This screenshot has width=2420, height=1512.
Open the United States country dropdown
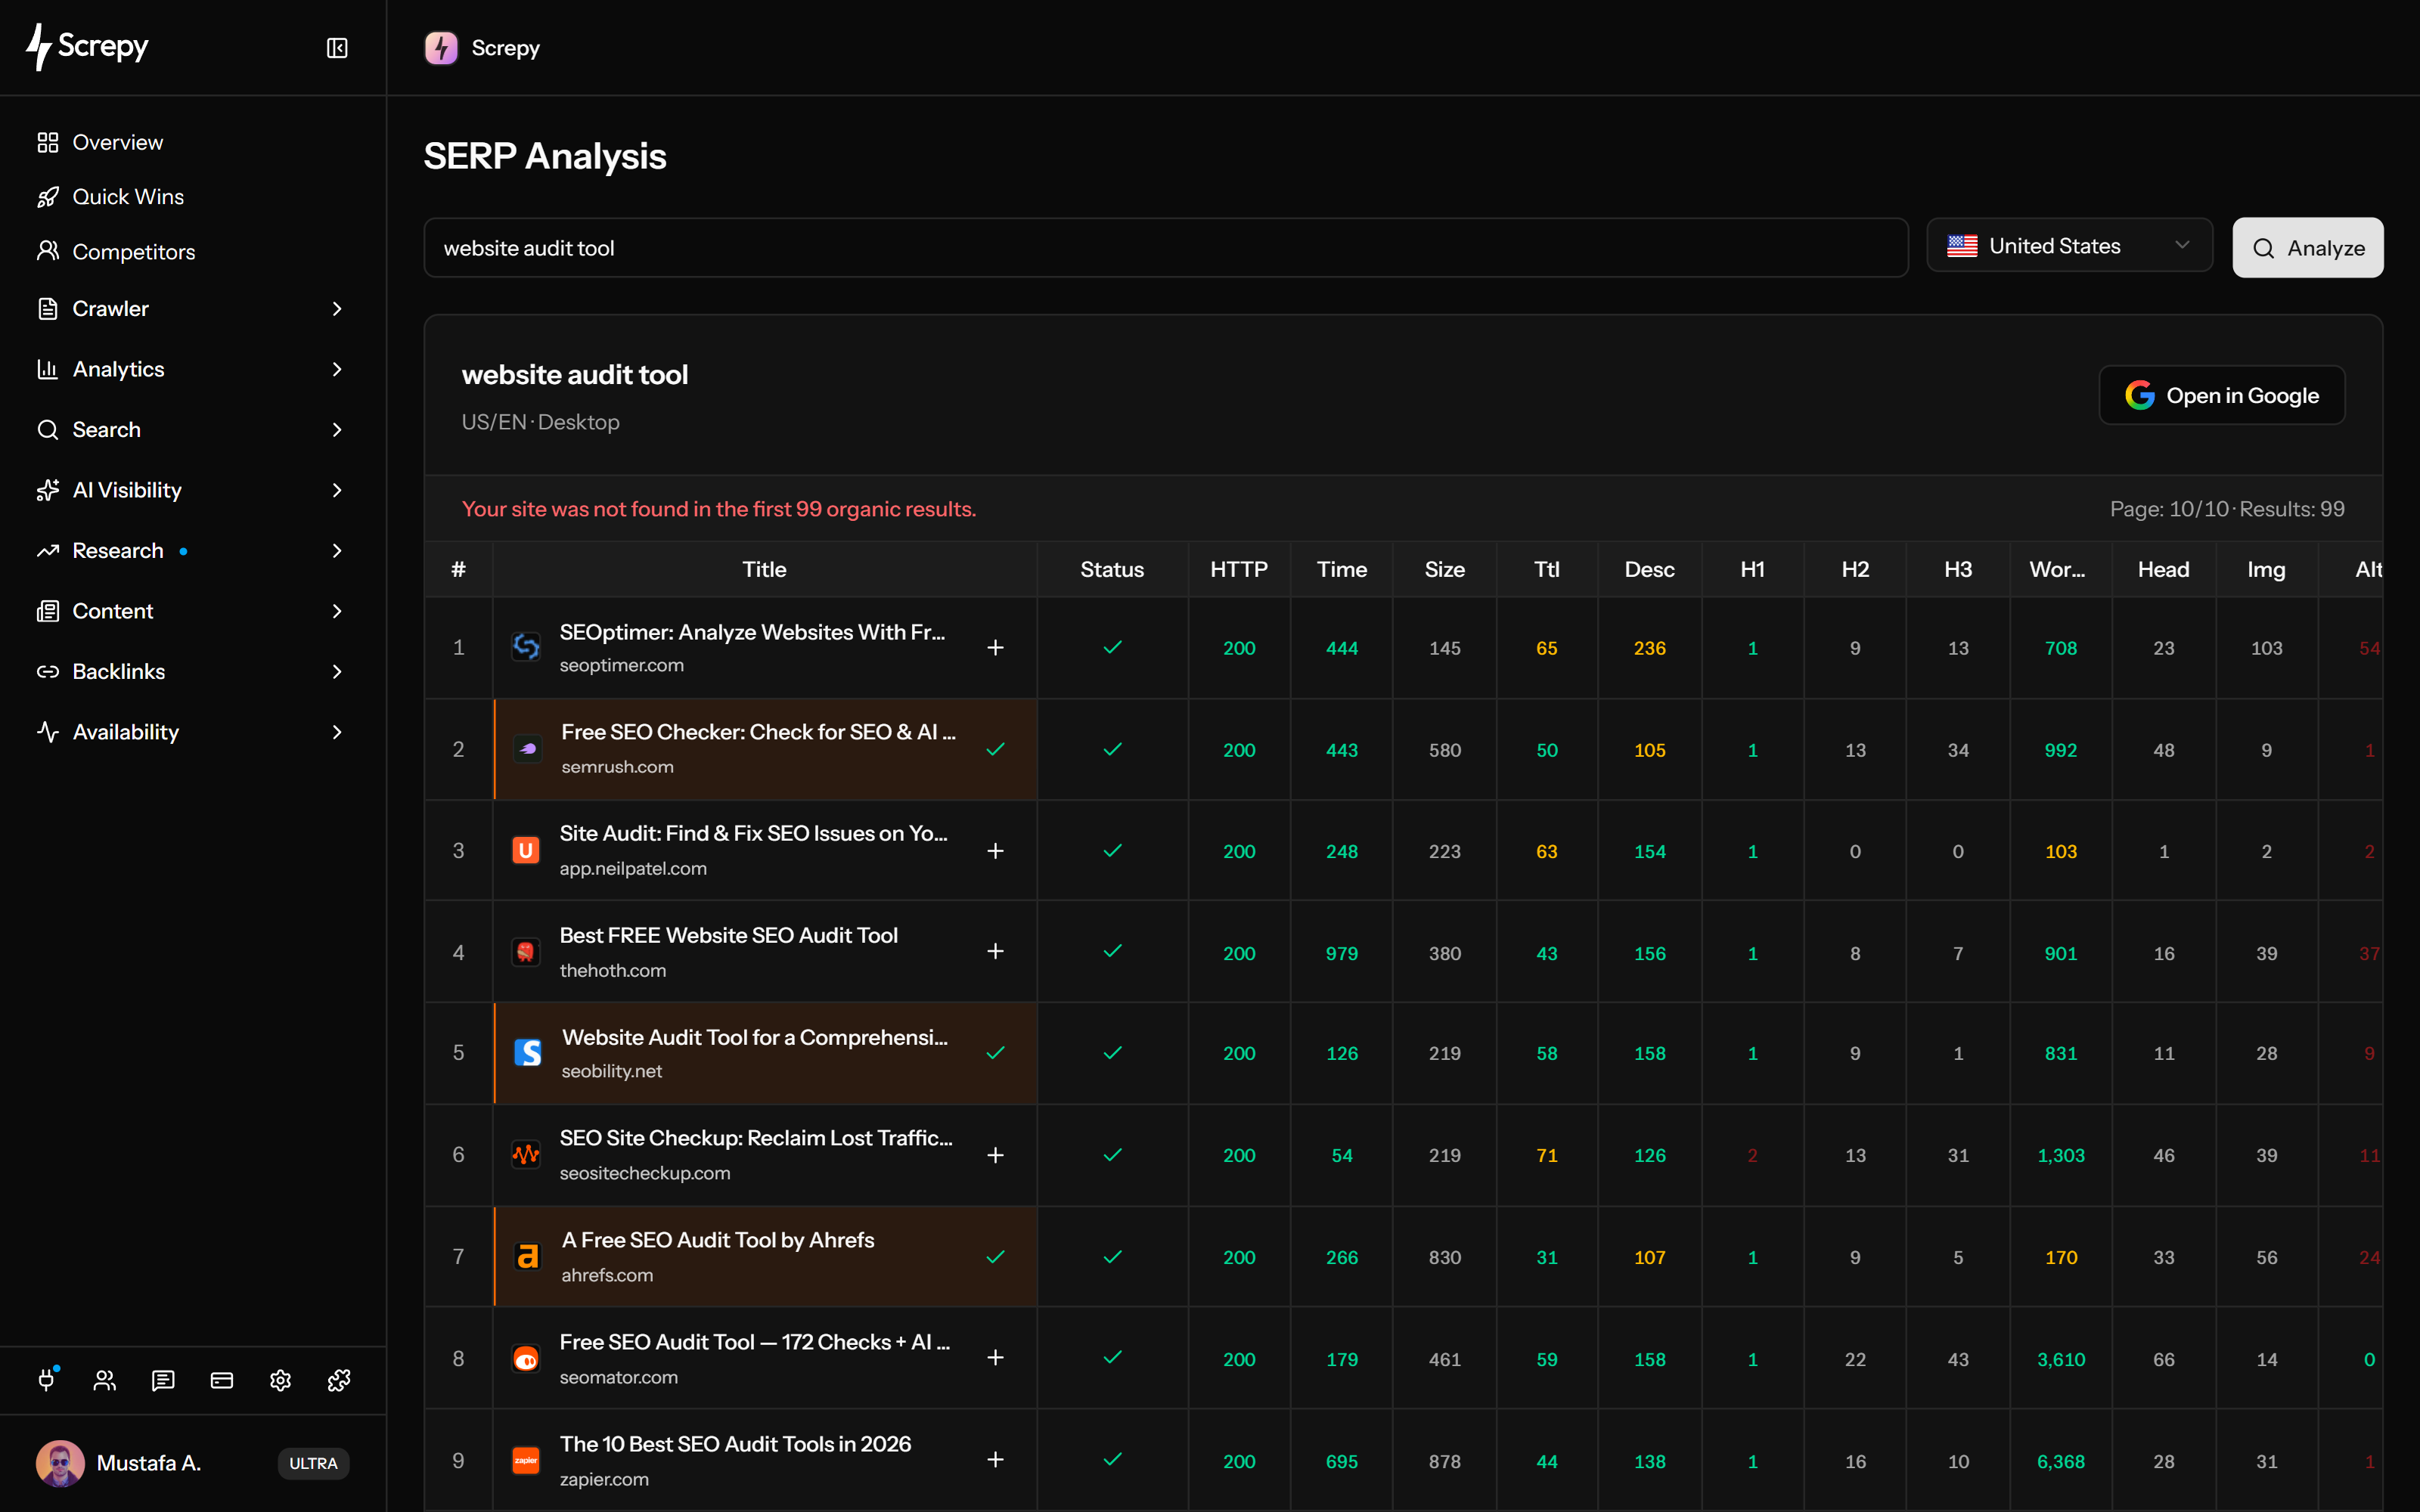(x=2069, y=246)
